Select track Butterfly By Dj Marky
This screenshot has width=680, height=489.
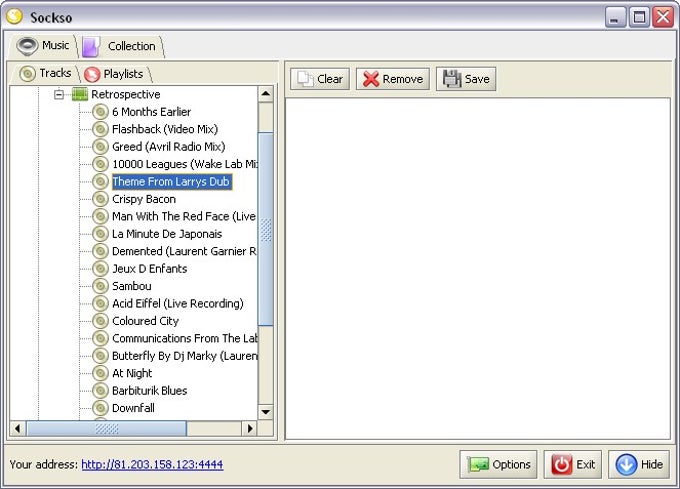185,355
